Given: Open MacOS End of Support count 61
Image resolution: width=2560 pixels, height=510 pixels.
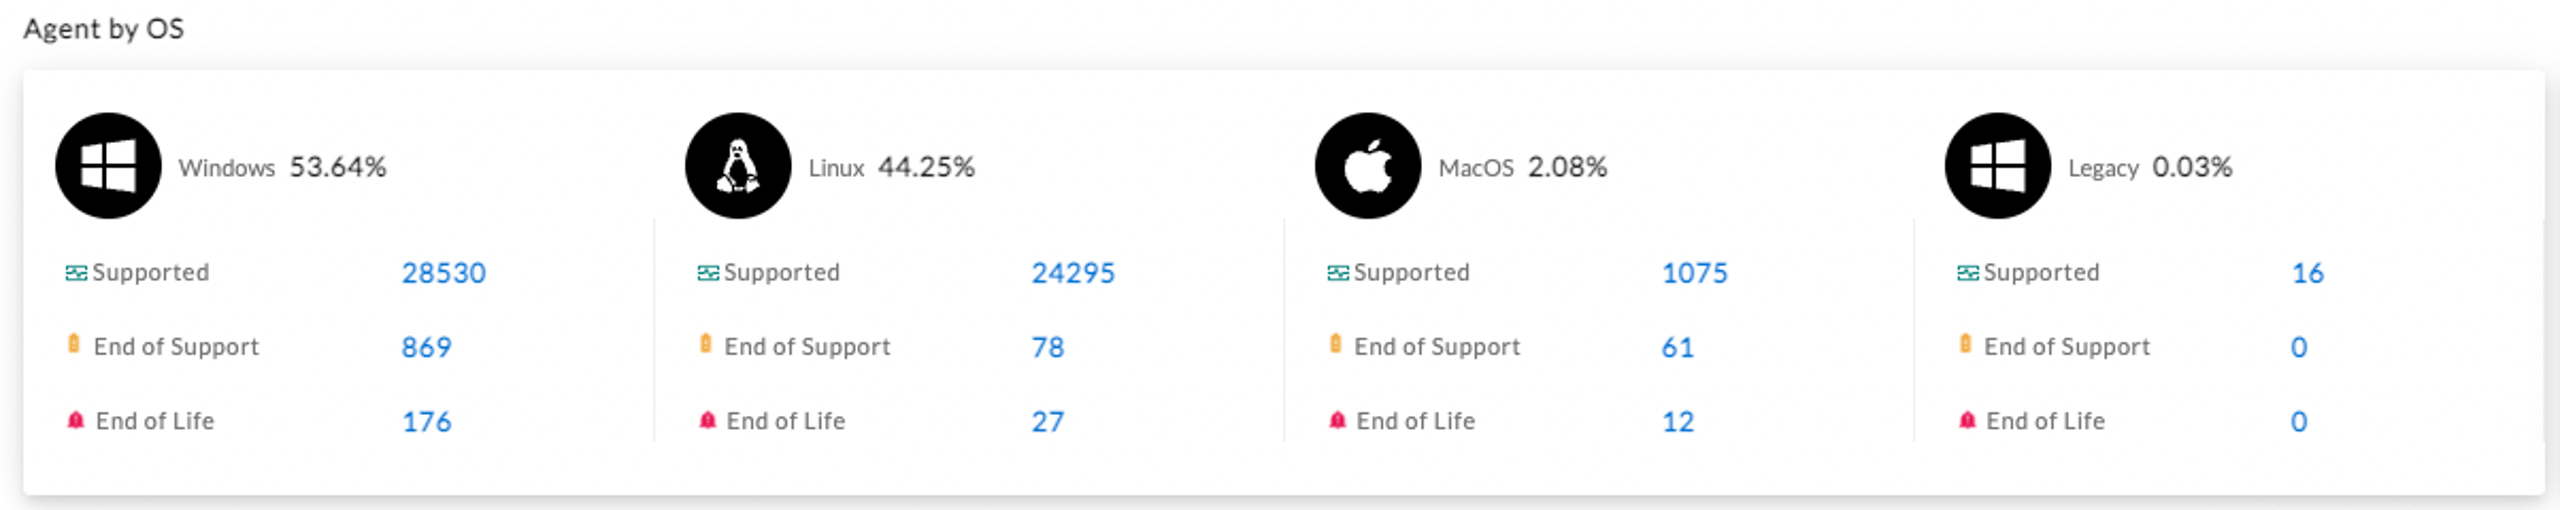Looking at the screenshot, I should pos(1678,347).
